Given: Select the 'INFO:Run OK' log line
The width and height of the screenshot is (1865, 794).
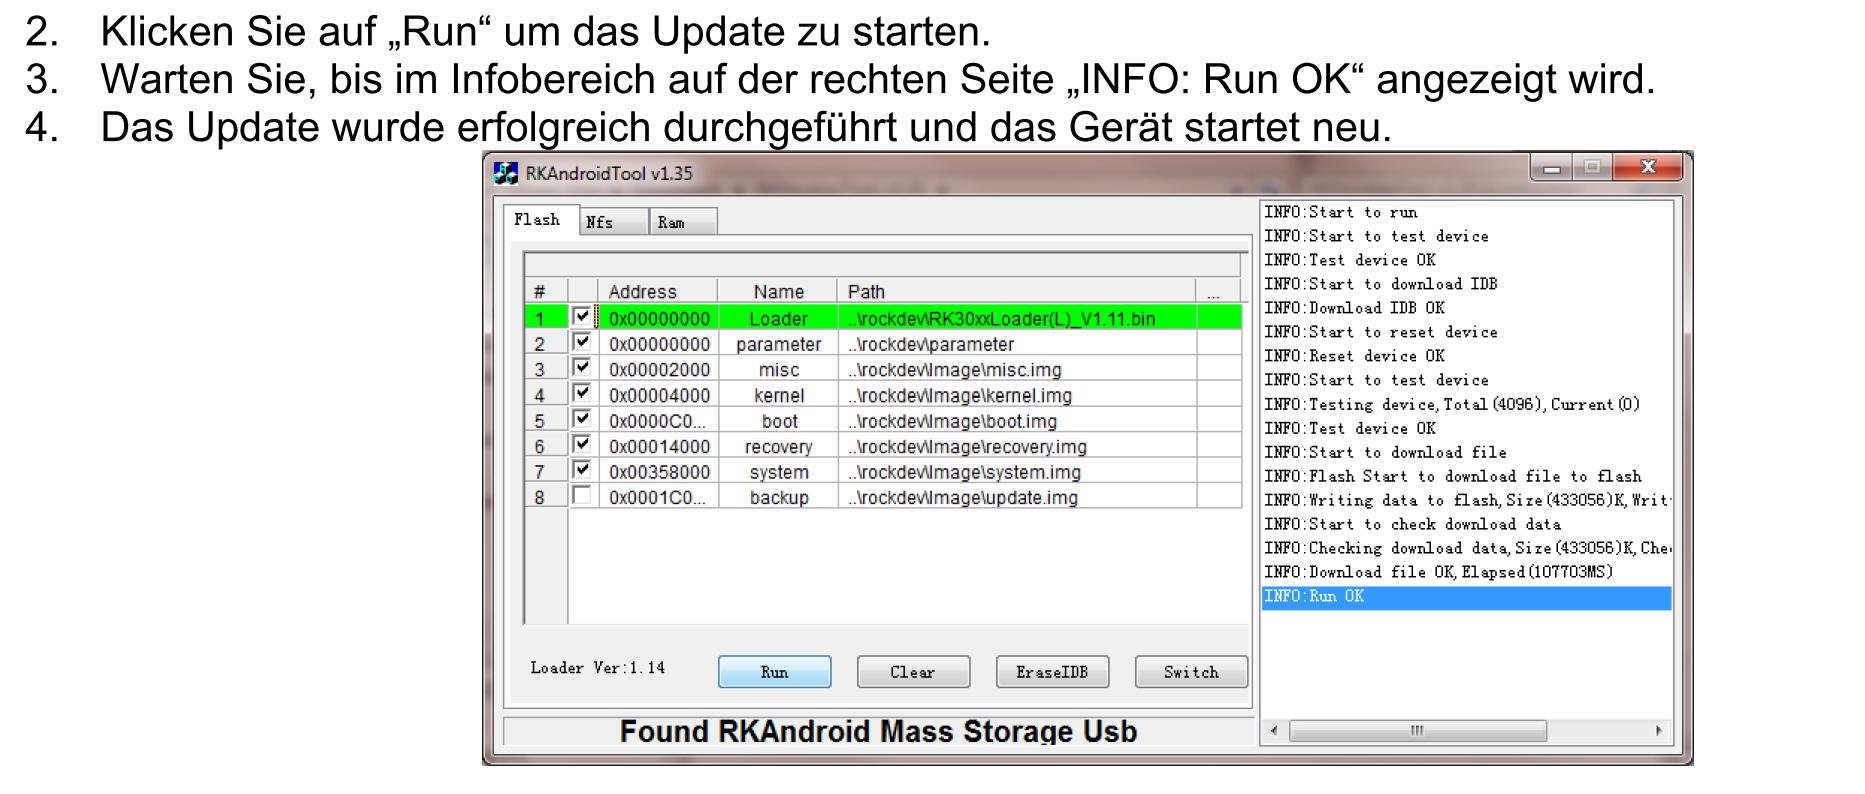Looking at the screenshot, I should 1467,596.
